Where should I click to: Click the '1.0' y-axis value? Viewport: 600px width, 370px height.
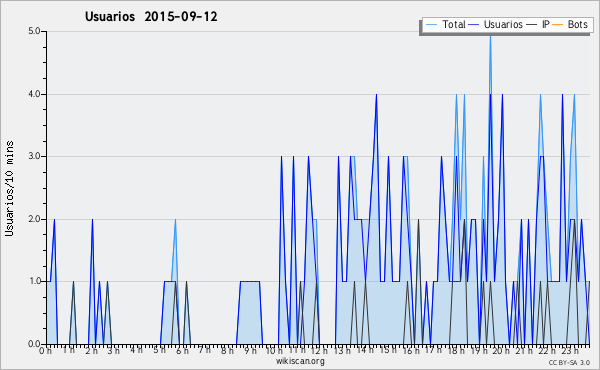tap(34, 282)
